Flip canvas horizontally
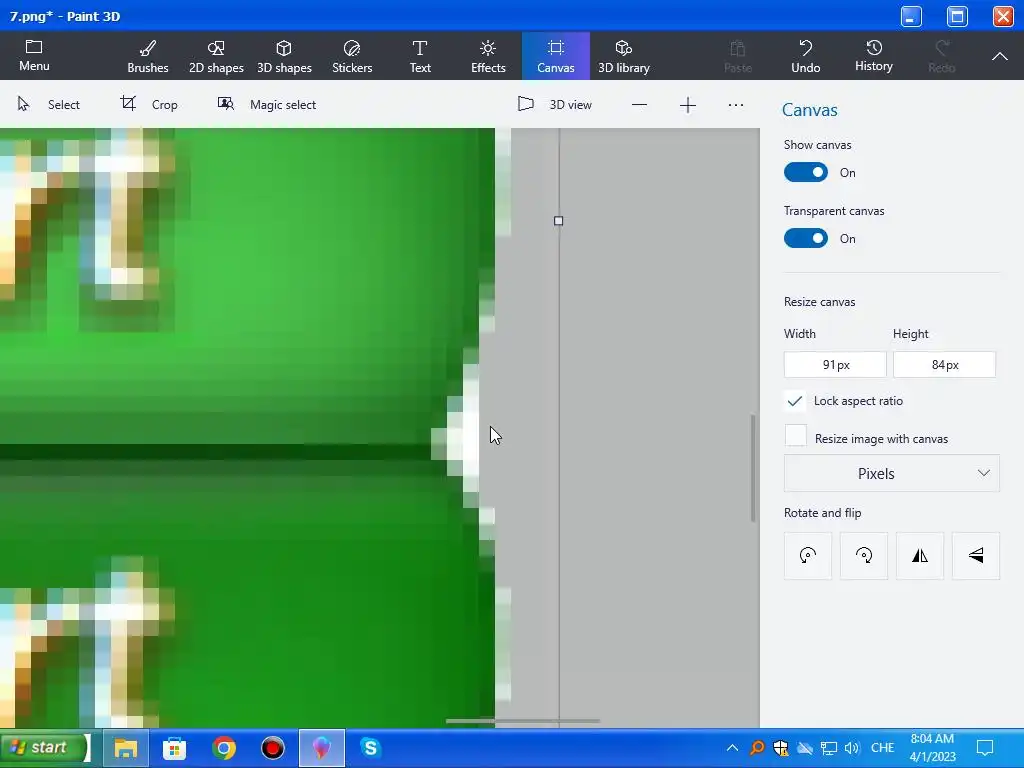The width and height of the screenshot is (1024, 768). coord(920,556)
